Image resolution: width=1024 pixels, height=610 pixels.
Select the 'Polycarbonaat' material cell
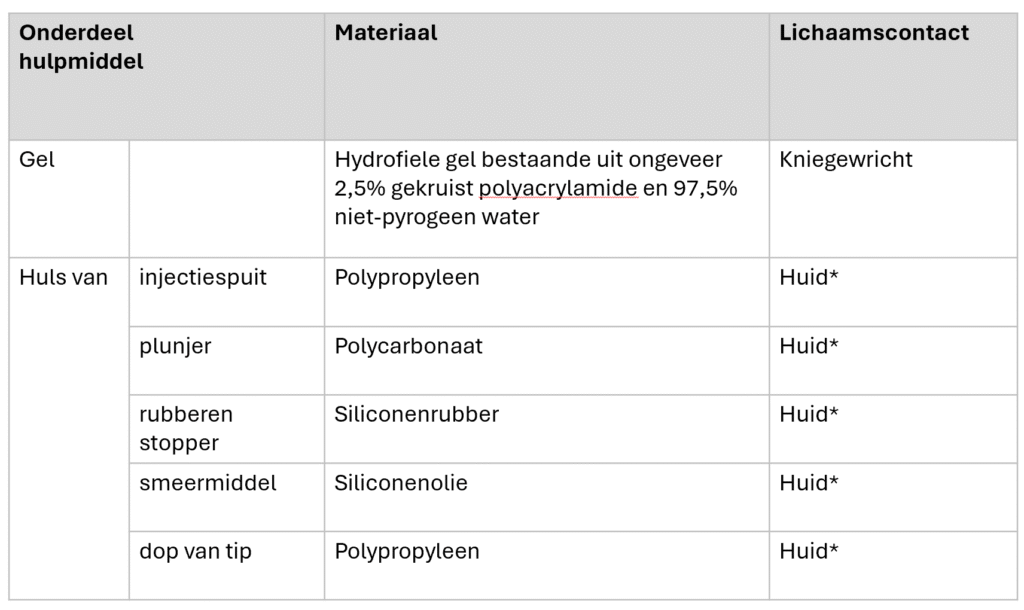[x=547, y=361]
